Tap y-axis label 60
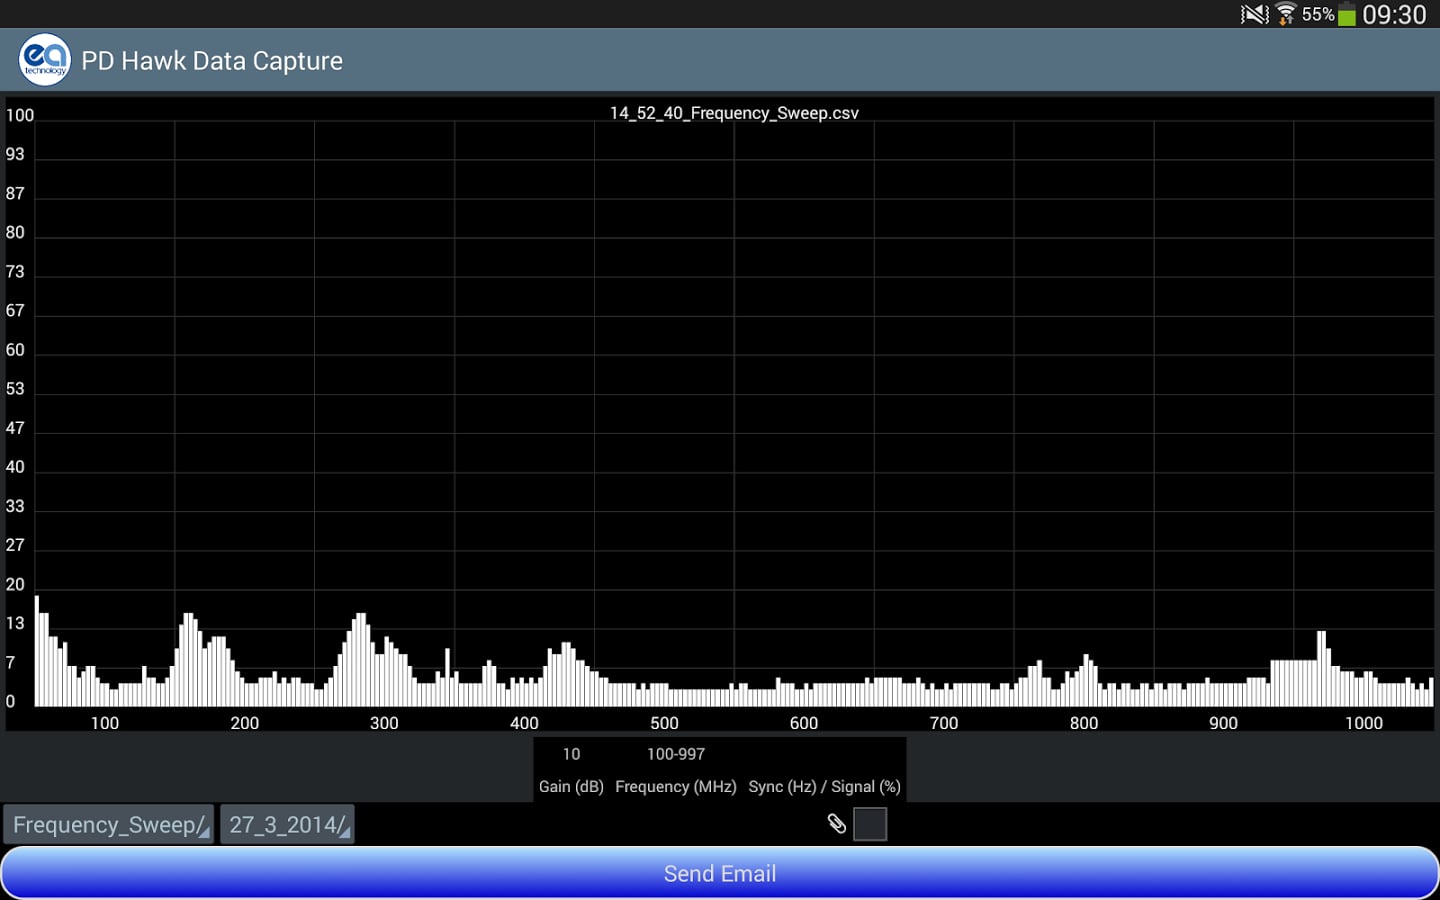1440x900 pixels. (x=15, y=350)
